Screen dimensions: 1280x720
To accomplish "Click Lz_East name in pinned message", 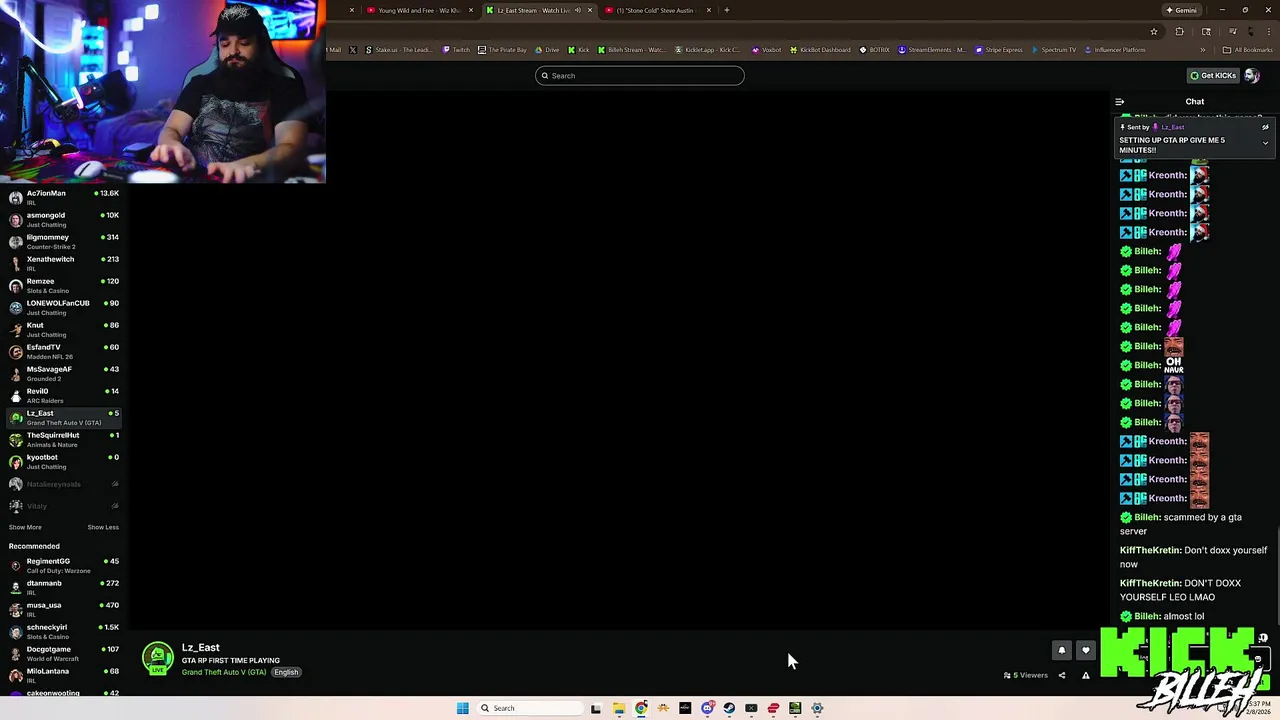I will [1172, 127].
